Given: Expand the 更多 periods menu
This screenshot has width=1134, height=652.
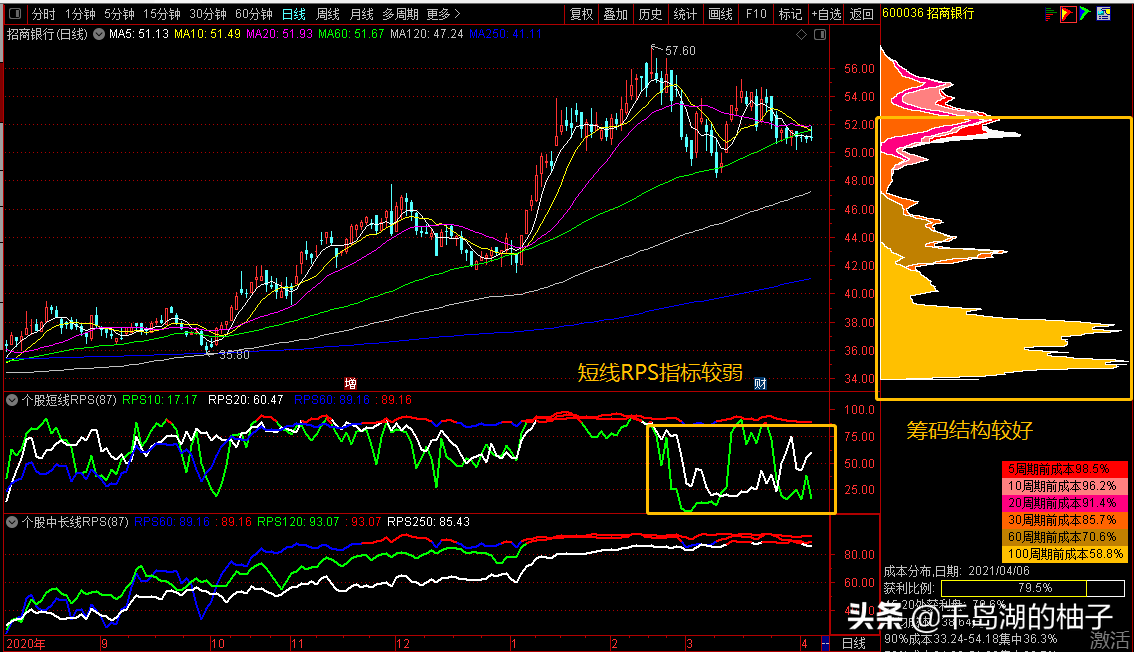Looking at the screenshot, I should point(443,14).
